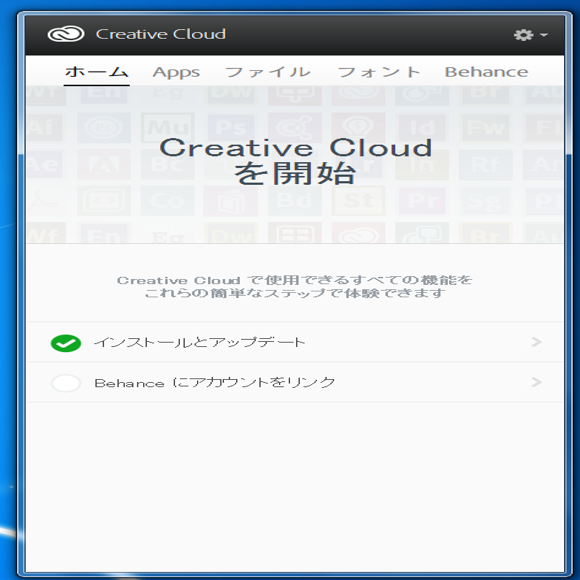Click the Creative Cloud で使用できる description text
This screenshot has height=580, width=580.
295,287
